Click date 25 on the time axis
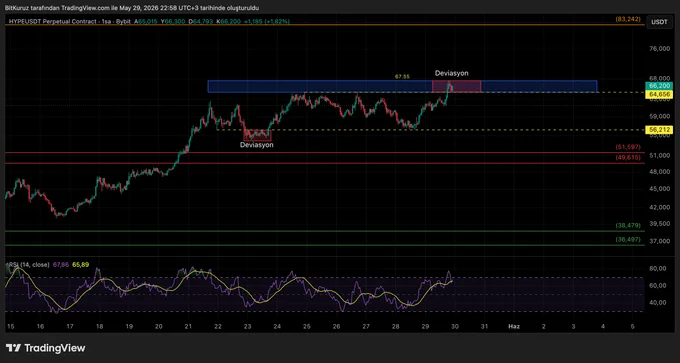This screenshot has width=680, height=363. click(x=307, y=327)
